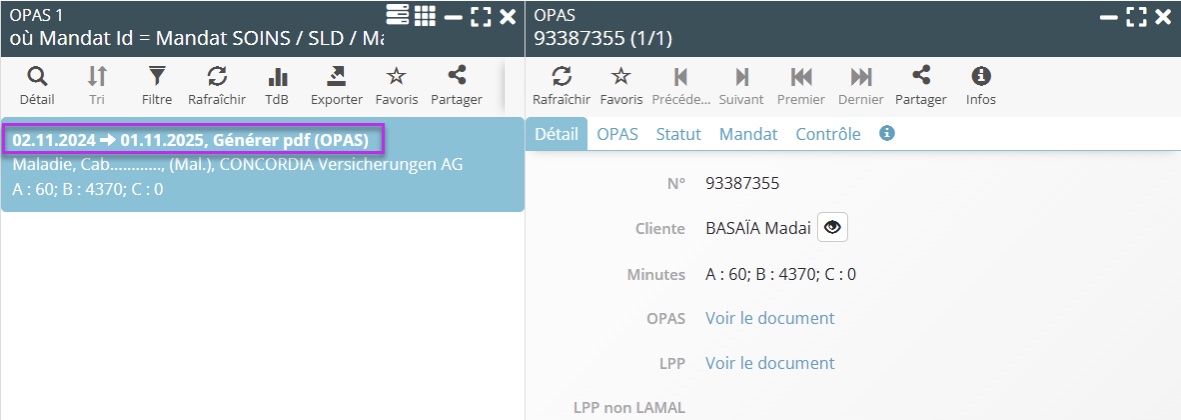
Task: Switch to the Statut tab
Action: pos(678,134)
